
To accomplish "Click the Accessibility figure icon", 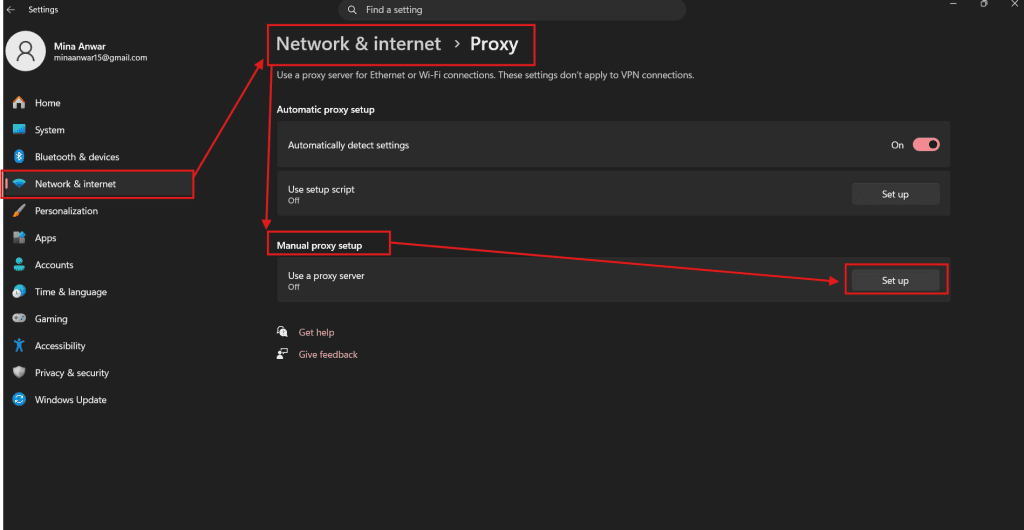I will click(19, 346).
